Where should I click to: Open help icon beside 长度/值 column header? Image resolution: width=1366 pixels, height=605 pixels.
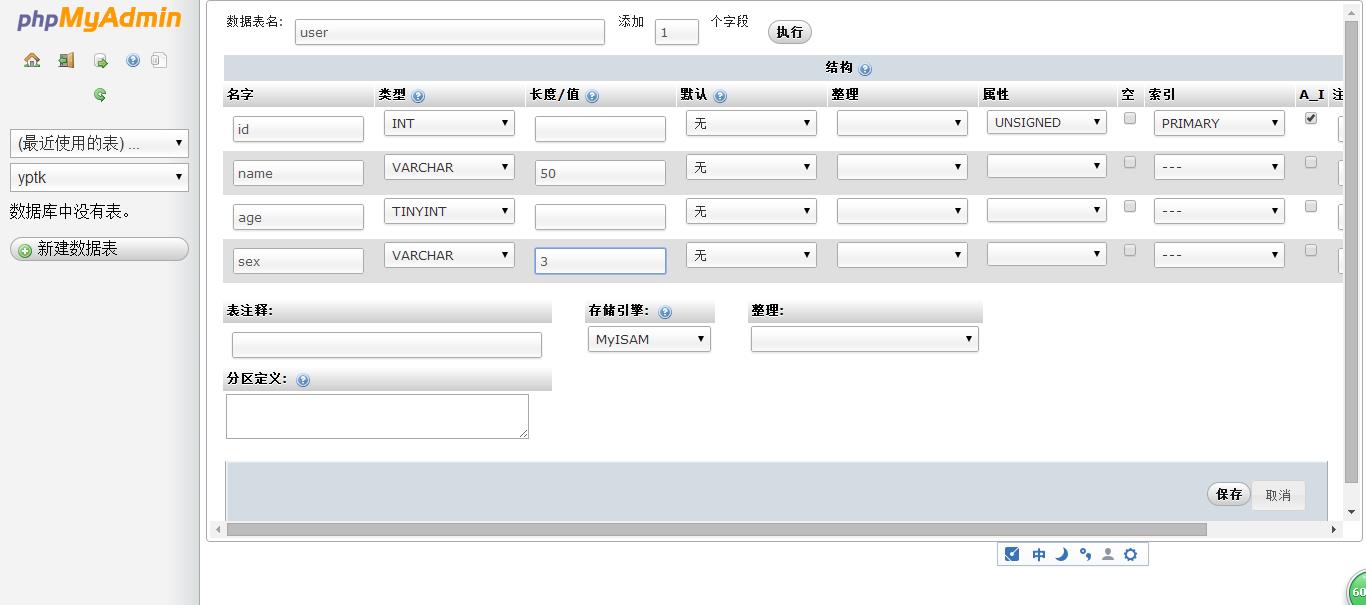pyautogui.click(x=592, y=96)
